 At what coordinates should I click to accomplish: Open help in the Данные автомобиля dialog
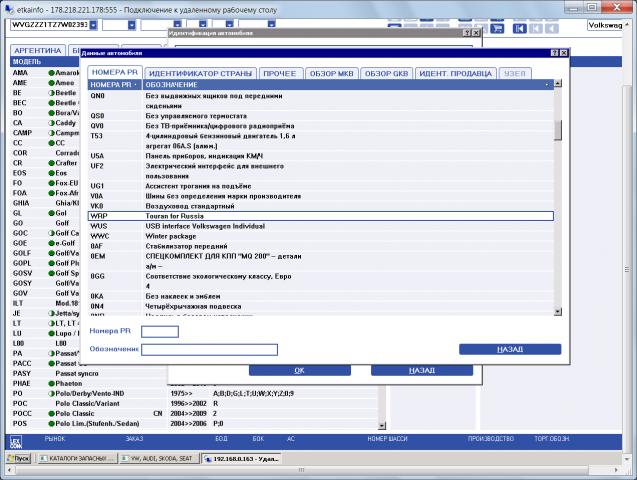coord(555,53)
